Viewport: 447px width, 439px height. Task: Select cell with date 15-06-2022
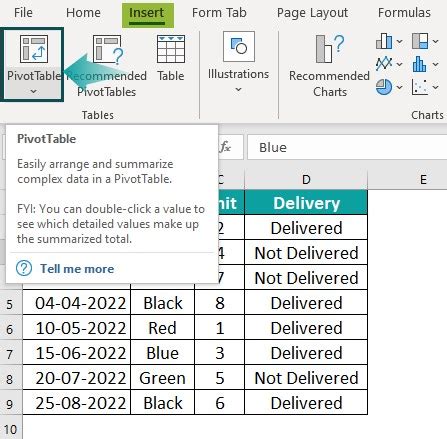[77, 353]
